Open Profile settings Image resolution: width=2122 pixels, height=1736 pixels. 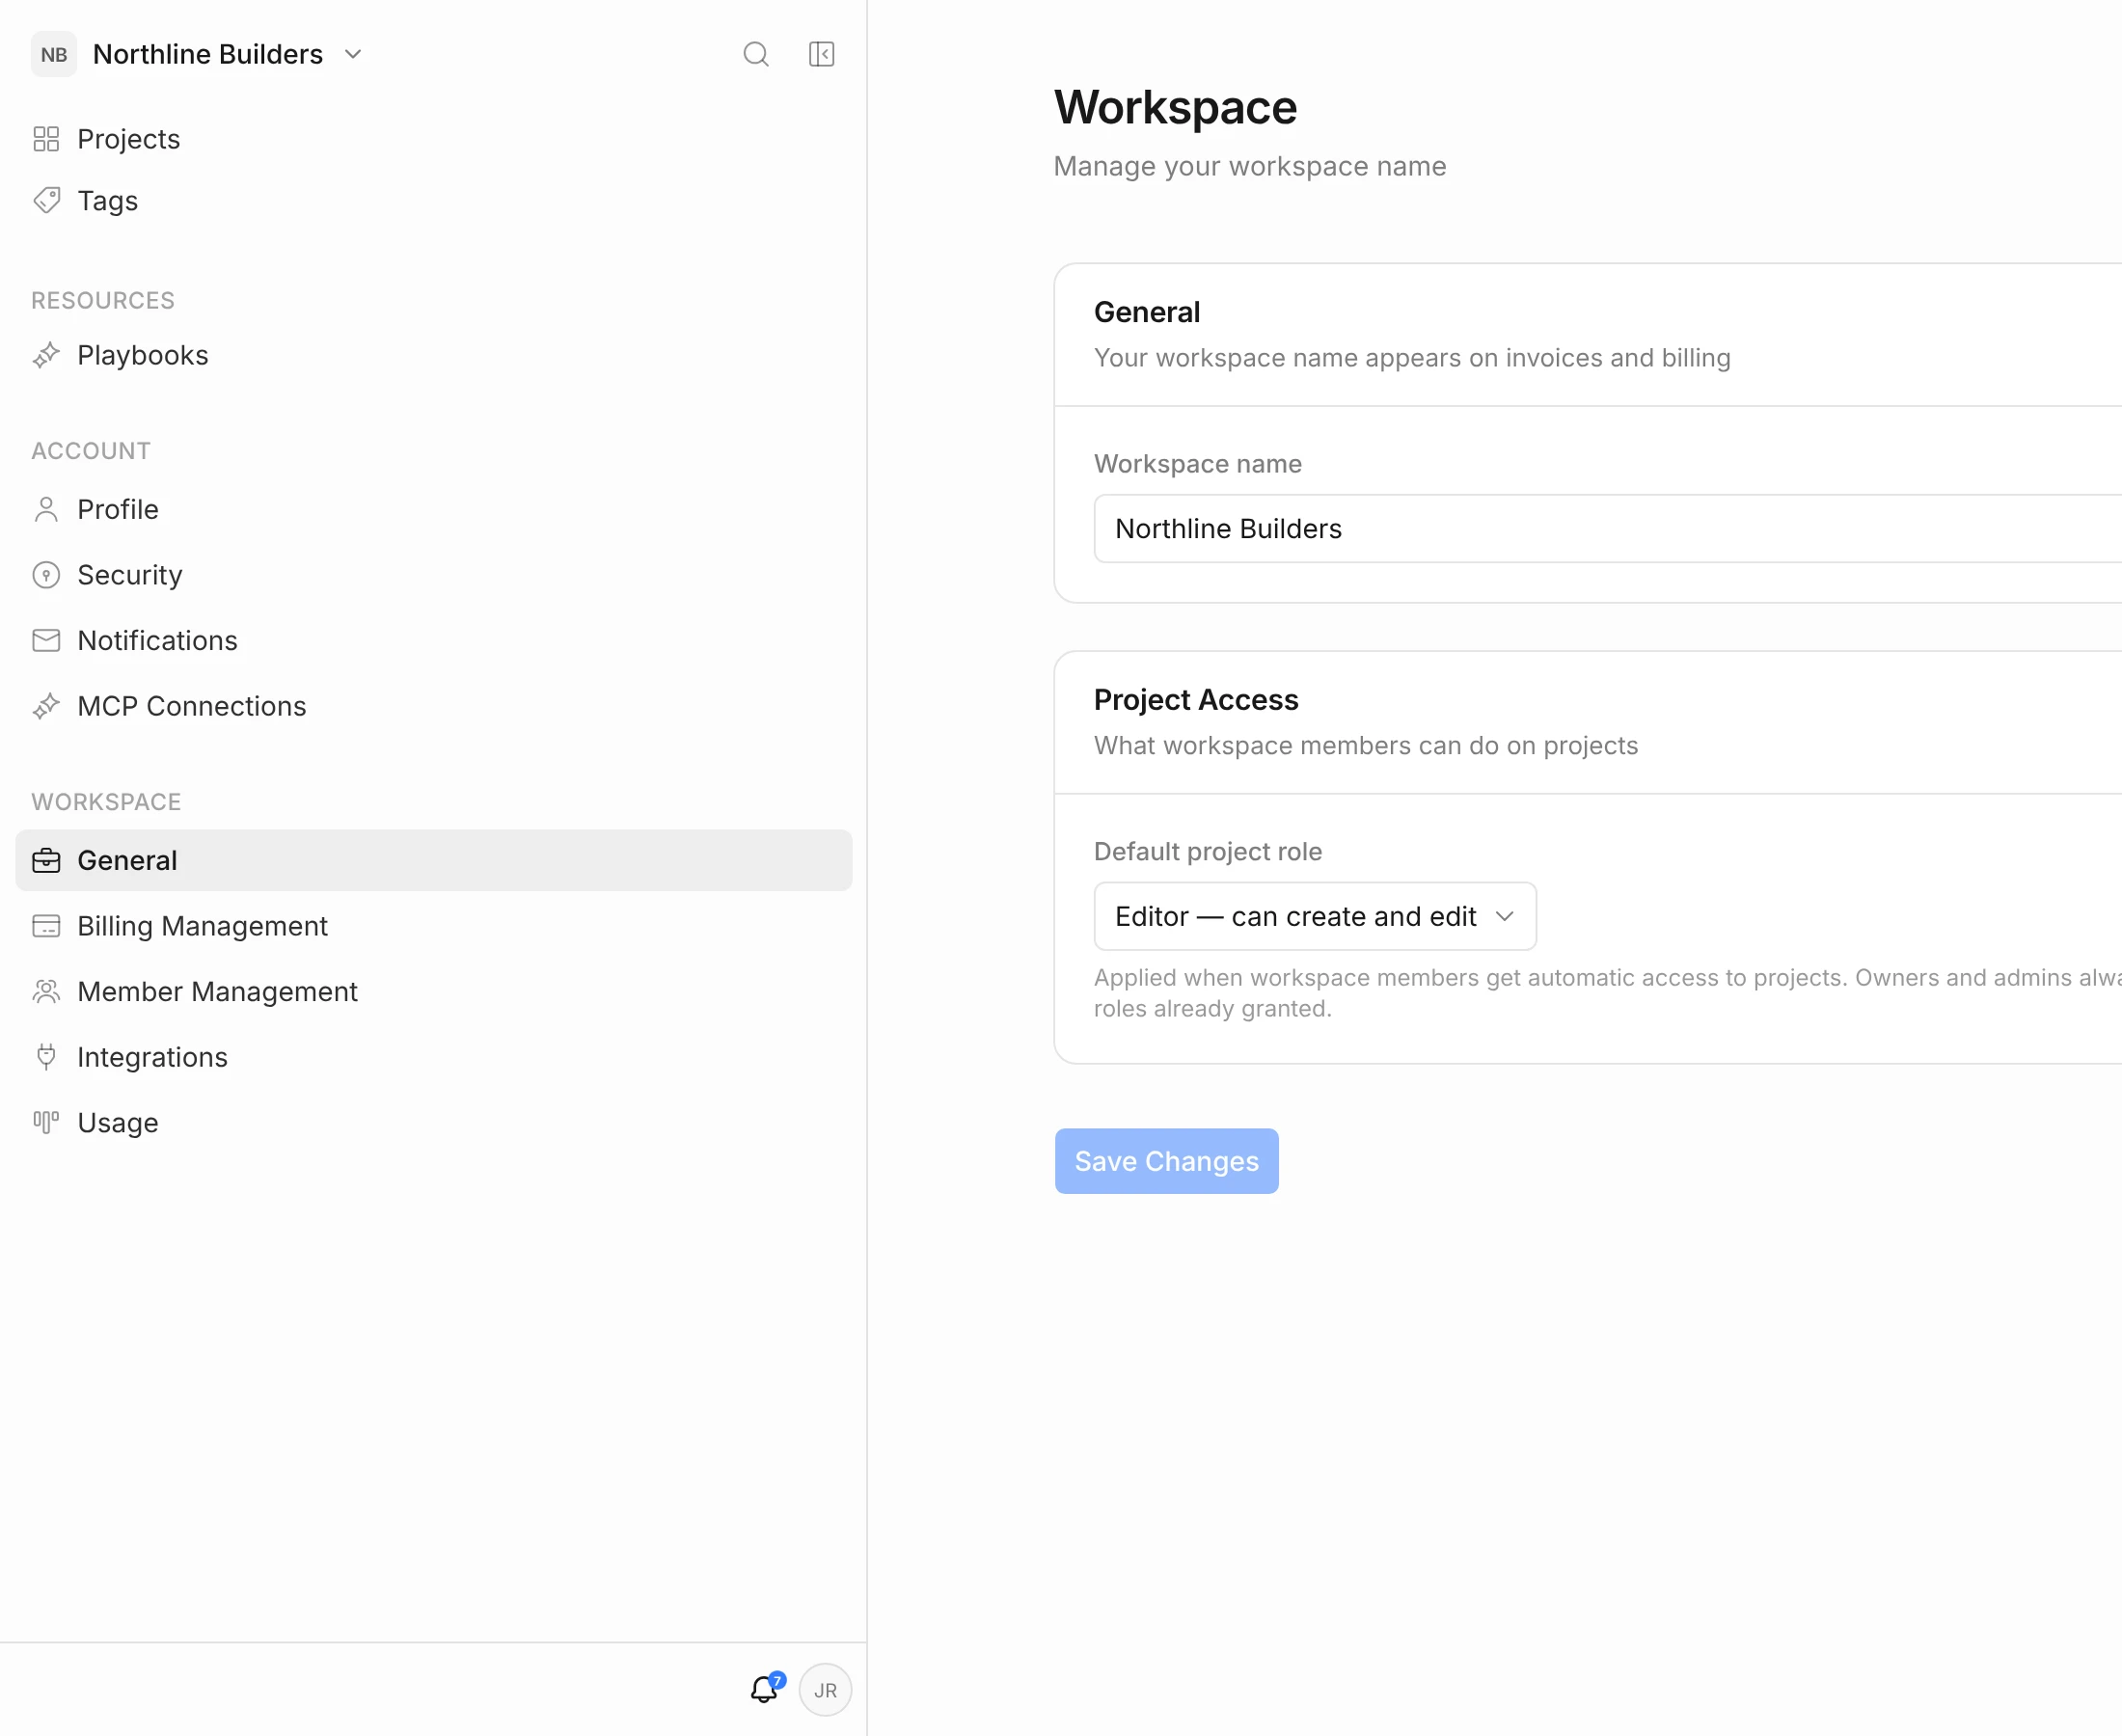pyautogui.click(x=434, y=510)
